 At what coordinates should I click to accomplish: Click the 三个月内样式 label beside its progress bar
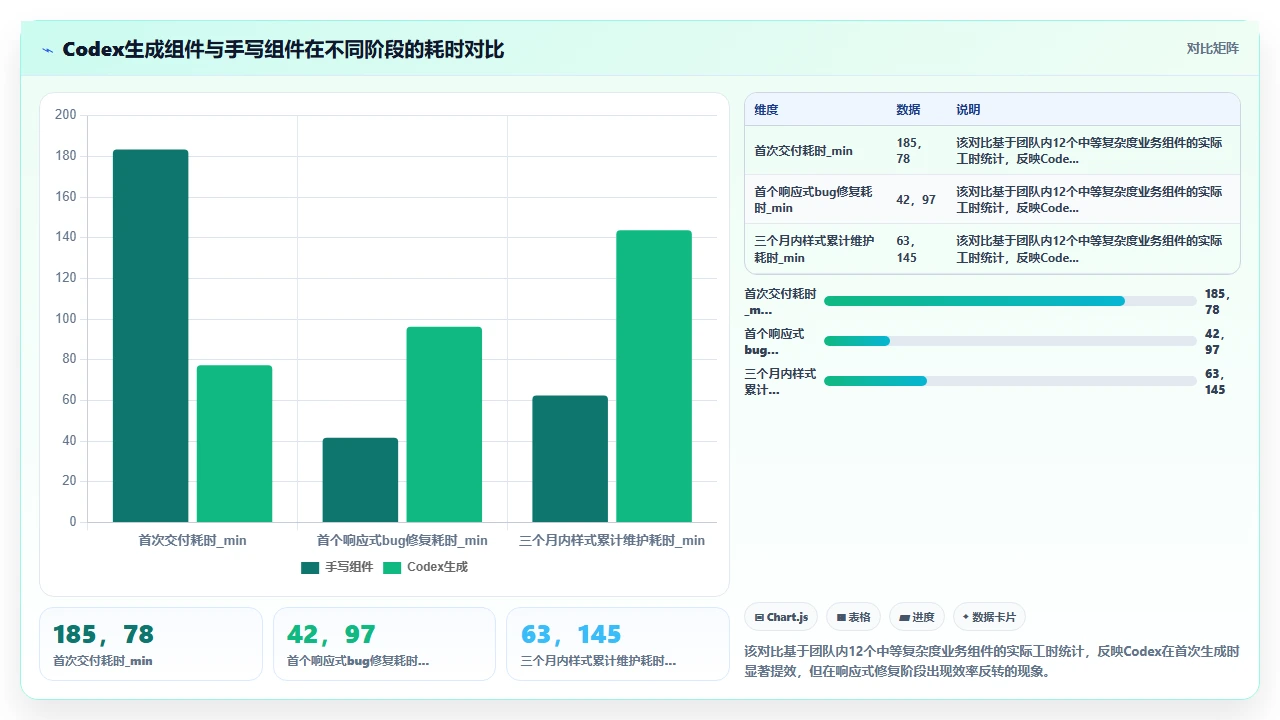780,382
